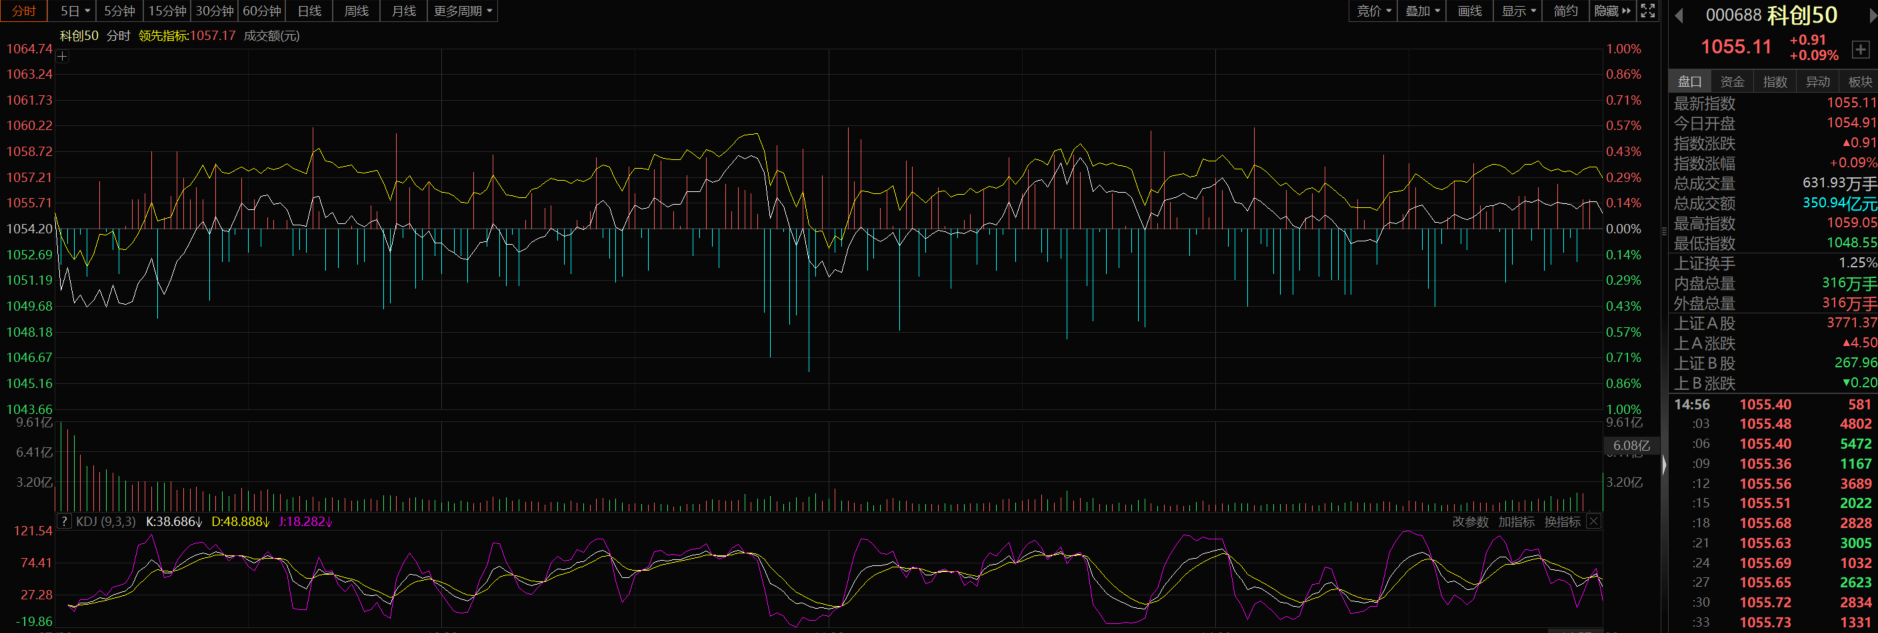Show the 月线 monthly chart
1878x633 pixels.
(x=404, y=11)
